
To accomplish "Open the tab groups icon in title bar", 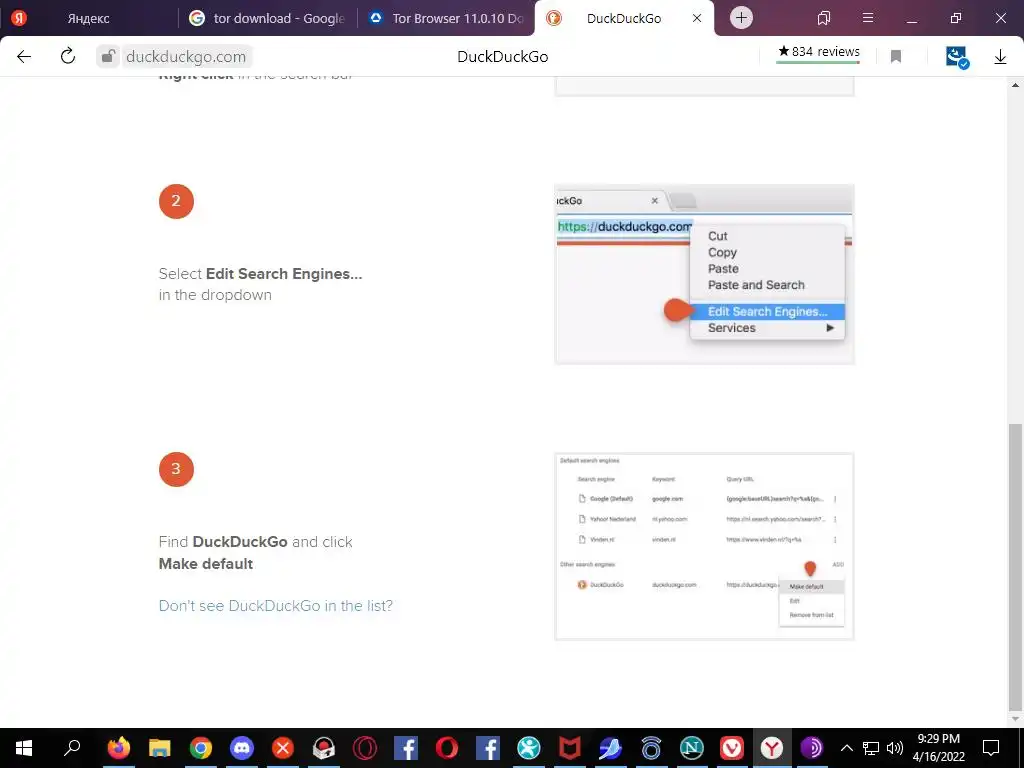I will pos(824,18).
